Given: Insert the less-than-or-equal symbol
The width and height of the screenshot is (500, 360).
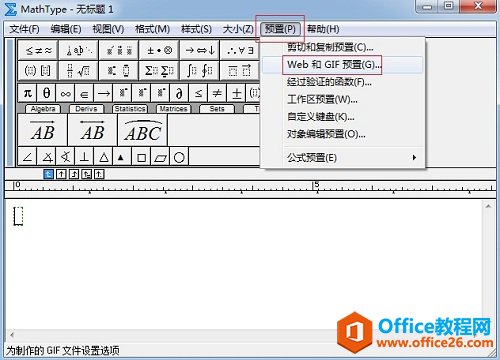Looking at the screenshot, I should coord(198,93).
